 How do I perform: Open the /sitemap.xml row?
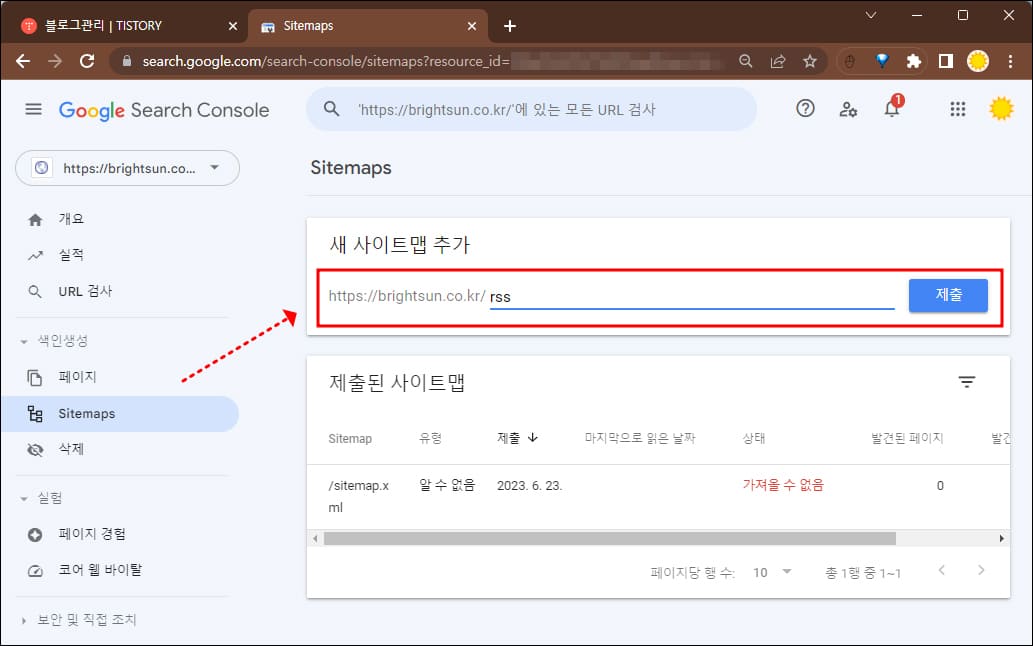tap(658, 497)
